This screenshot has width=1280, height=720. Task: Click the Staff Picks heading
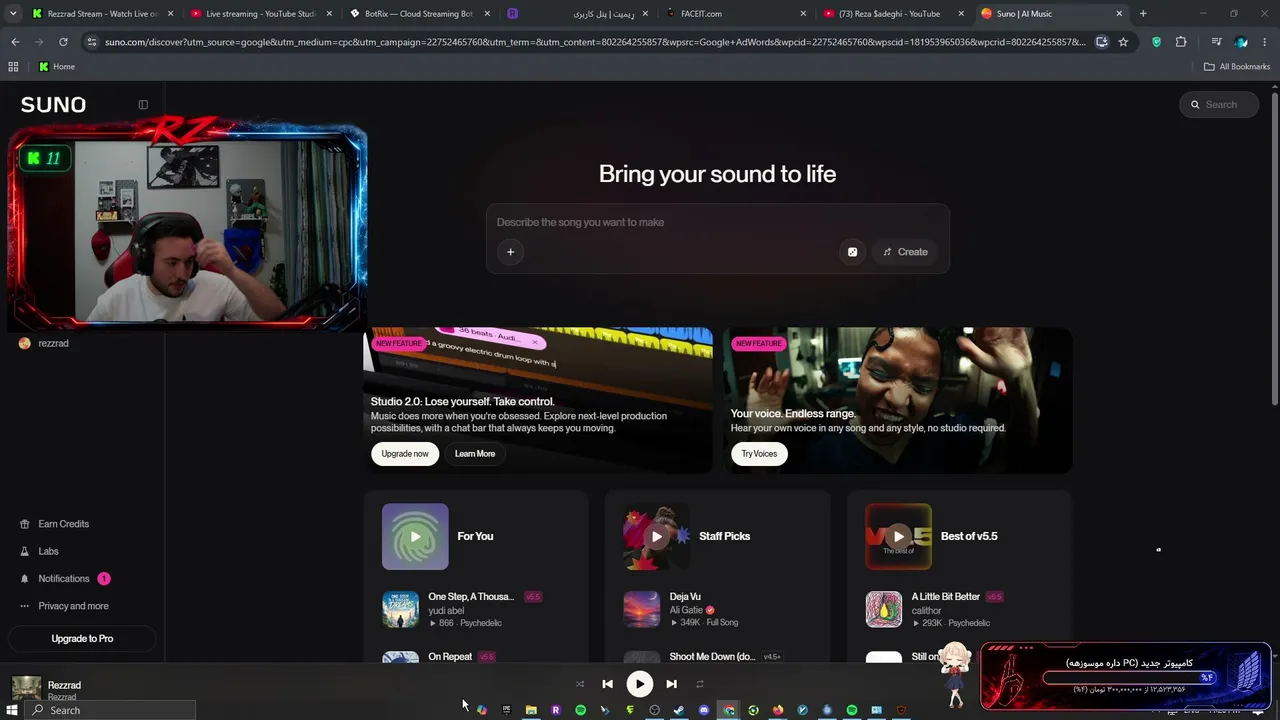point(724,536)
